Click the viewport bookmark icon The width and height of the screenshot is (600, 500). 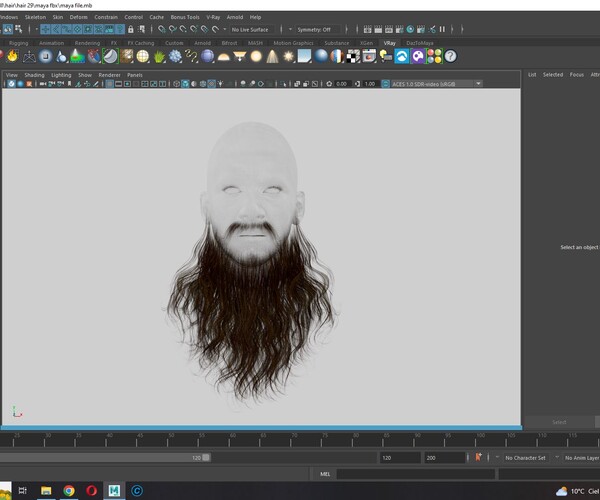(69, 84)
